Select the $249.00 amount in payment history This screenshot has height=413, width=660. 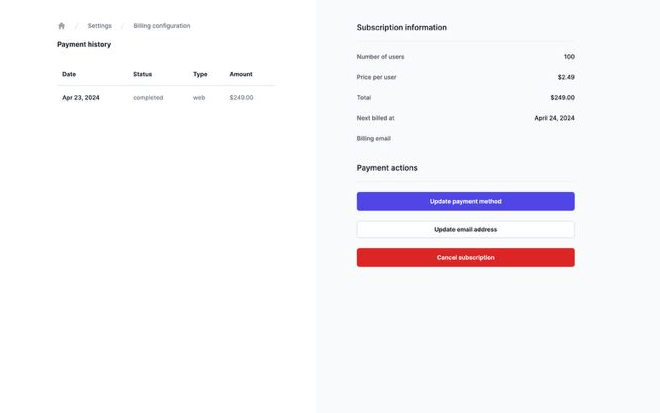point(241,98)
